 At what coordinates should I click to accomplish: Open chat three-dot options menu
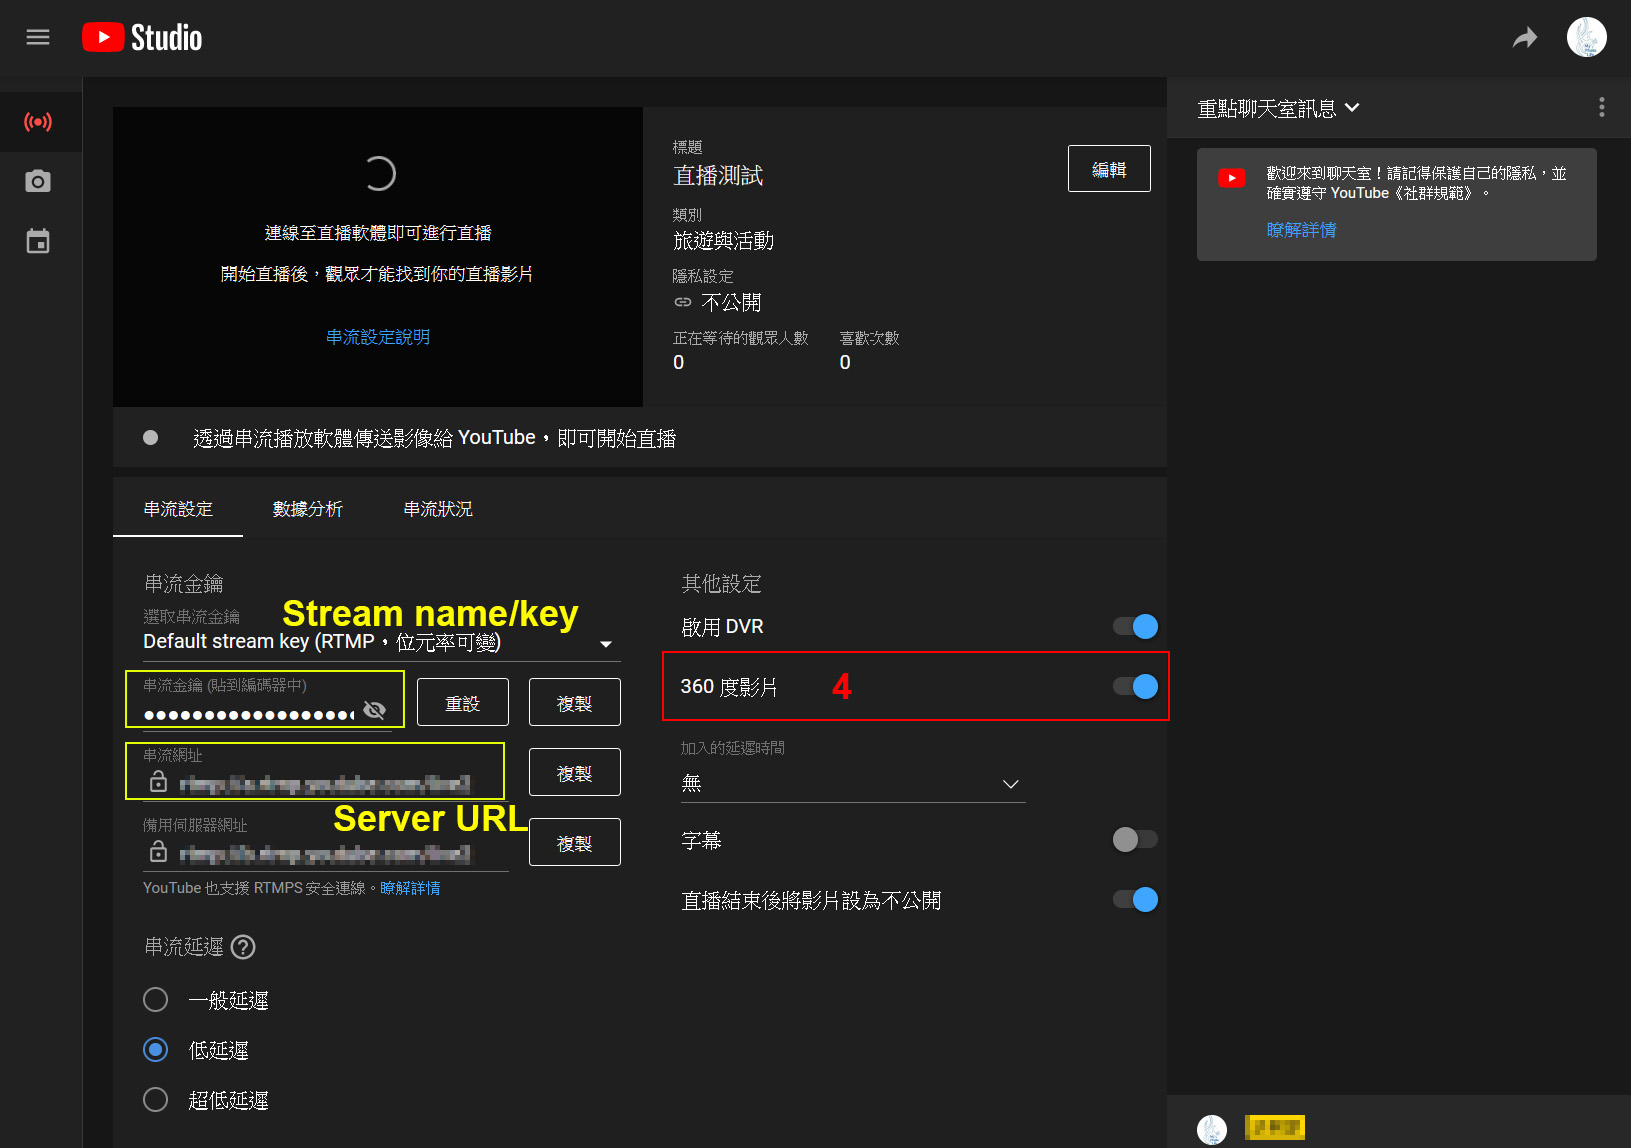1601,107
